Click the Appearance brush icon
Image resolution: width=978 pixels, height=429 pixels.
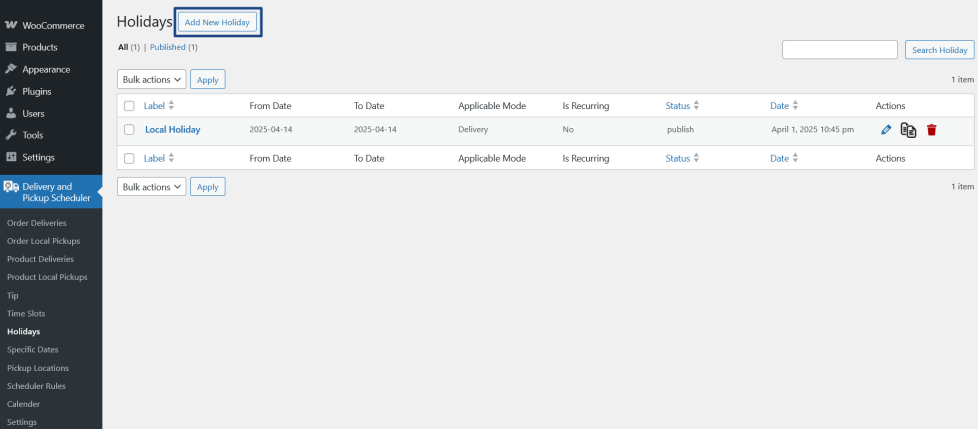(x=11, y=69)
